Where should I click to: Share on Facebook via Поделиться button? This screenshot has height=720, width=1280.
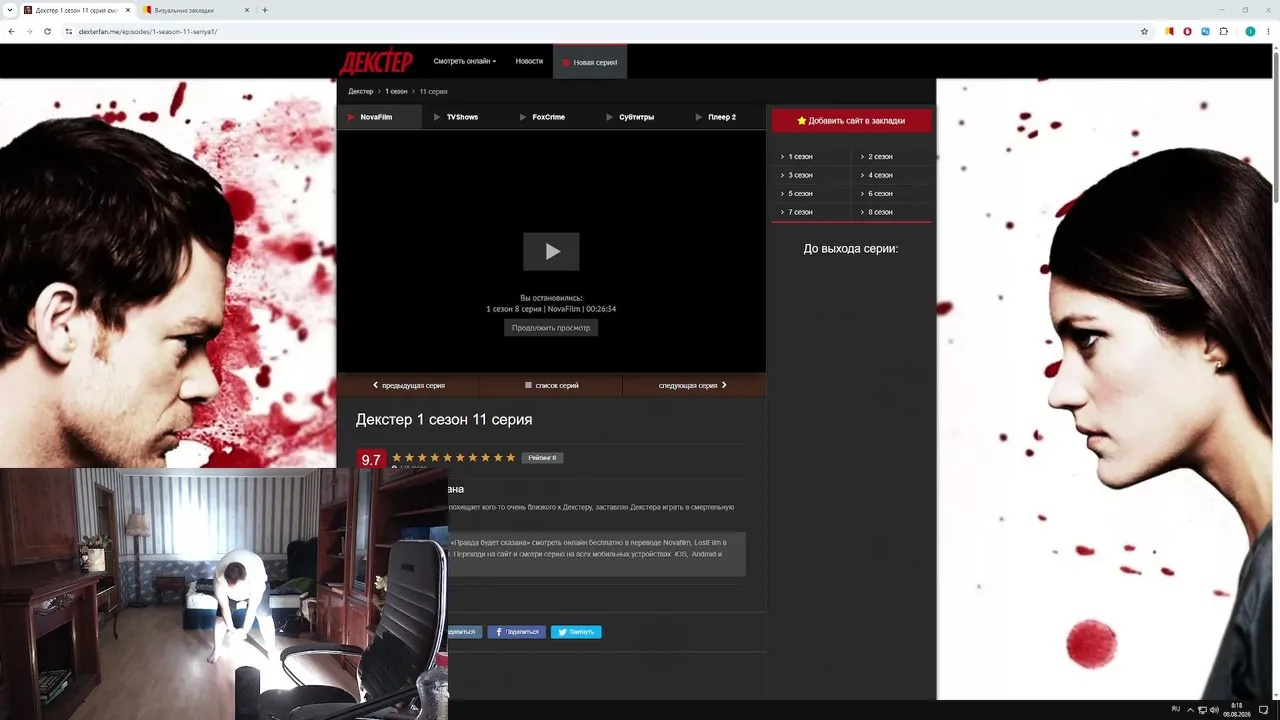[516, 632]
